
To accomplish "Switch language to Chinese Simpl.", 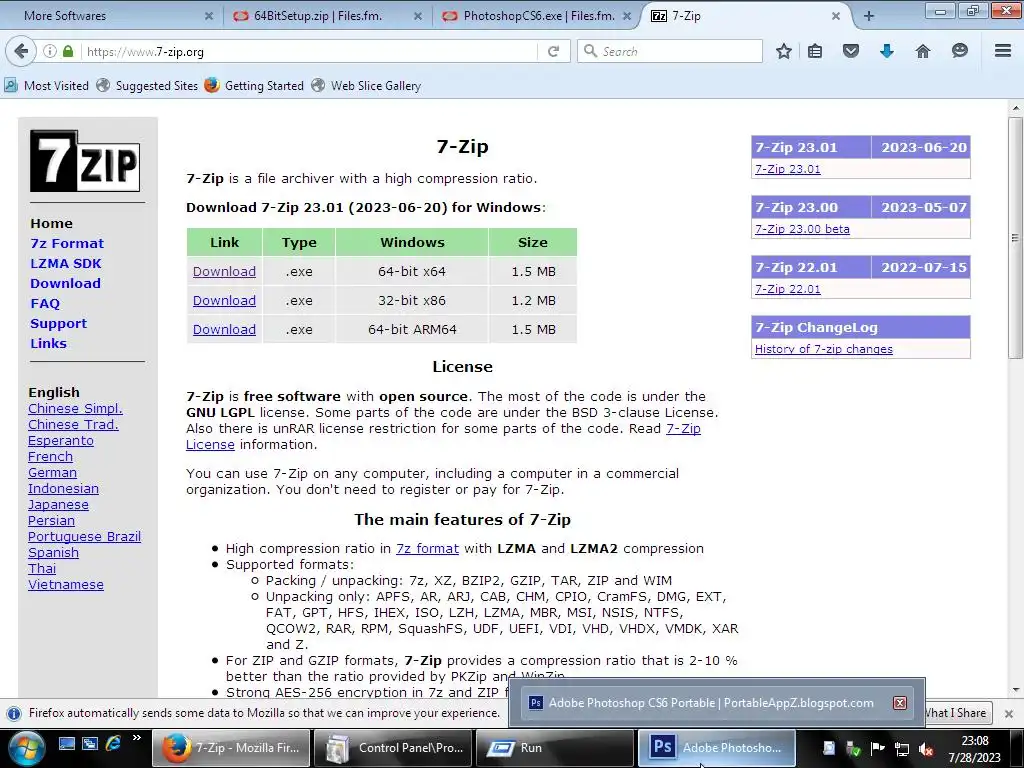I will pos(75,408).
